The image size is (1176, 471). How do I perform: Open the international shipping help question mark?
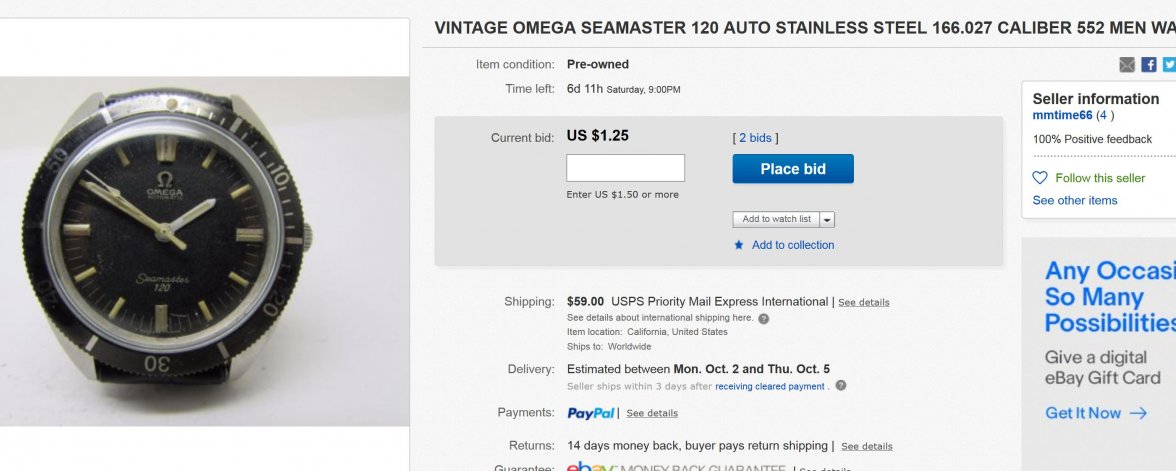click(x=764, y=319)
